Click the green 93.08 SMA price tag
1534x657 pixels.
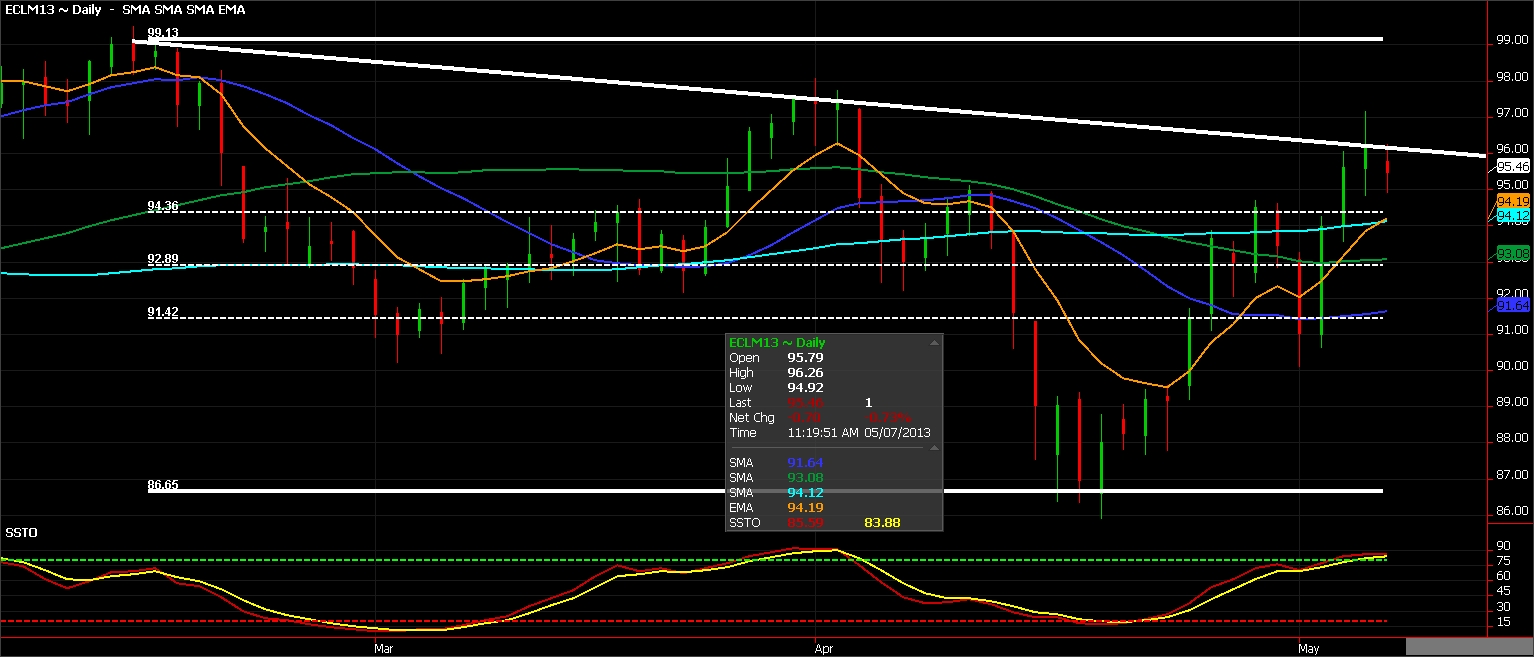pos(1513,252)
